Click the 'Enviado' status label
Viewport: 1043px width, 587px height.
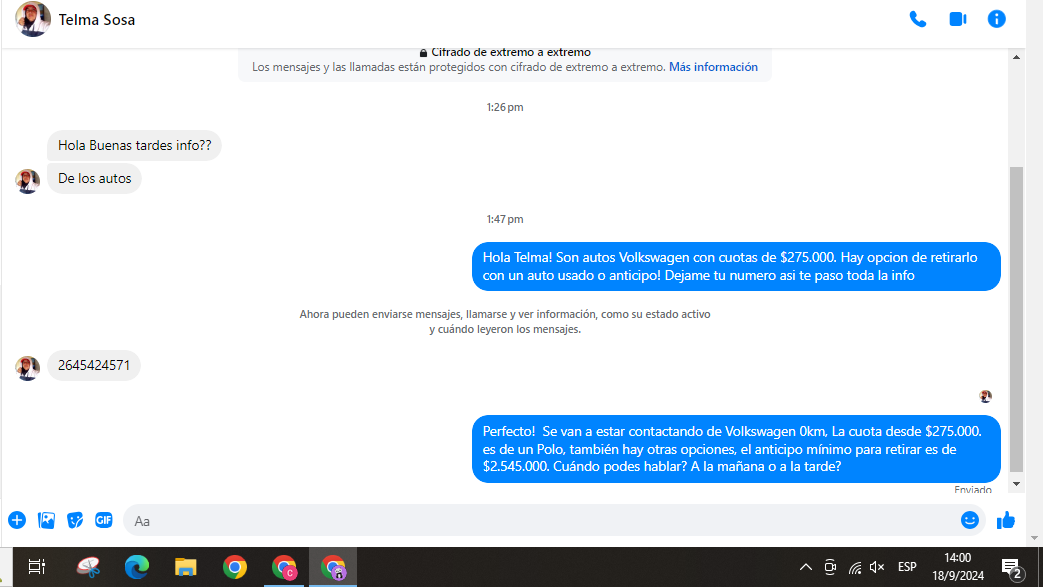tap(972, 490)
